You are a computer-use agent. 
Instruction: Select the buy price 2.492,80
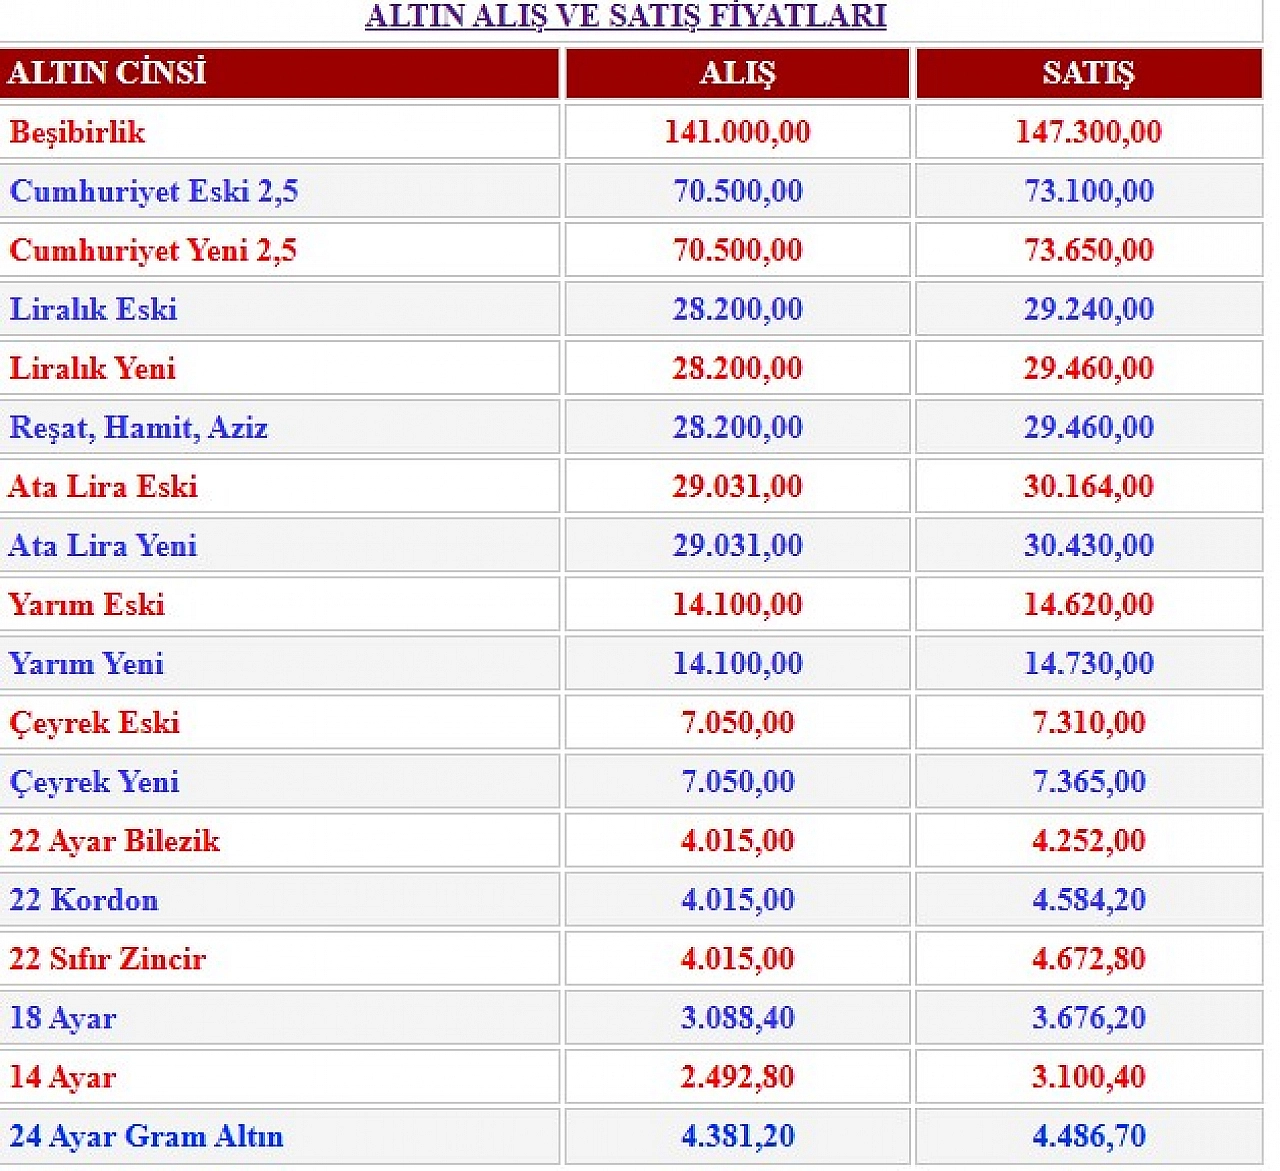click(x=738, y=1076)
